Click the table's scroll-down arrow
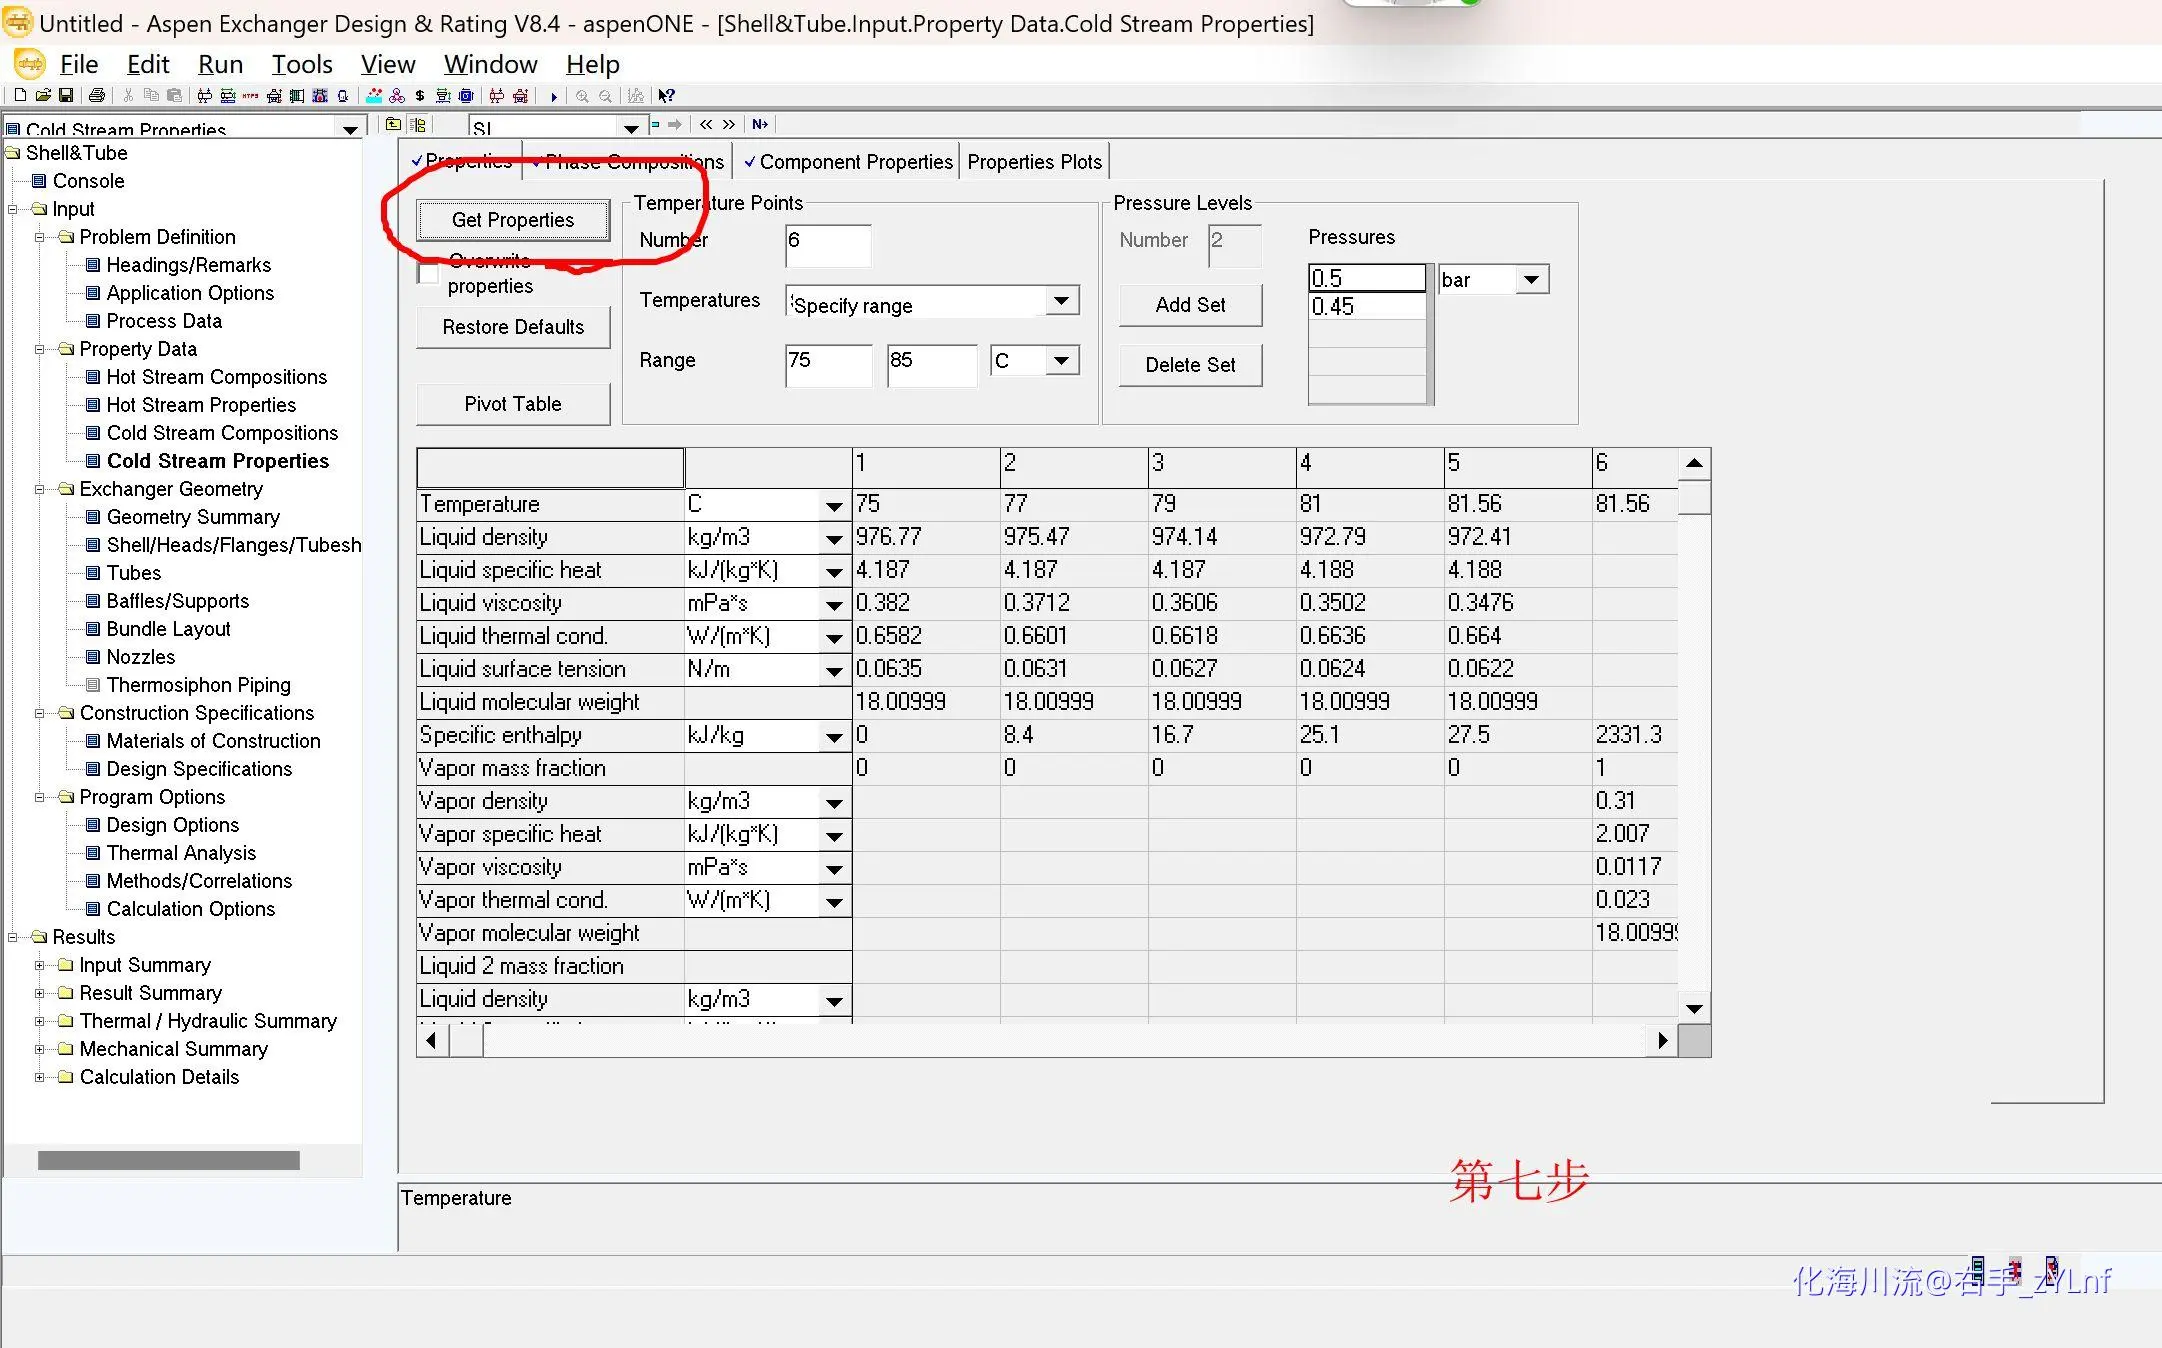The image size is (2162, 1348). [x=1694, y=1008]
